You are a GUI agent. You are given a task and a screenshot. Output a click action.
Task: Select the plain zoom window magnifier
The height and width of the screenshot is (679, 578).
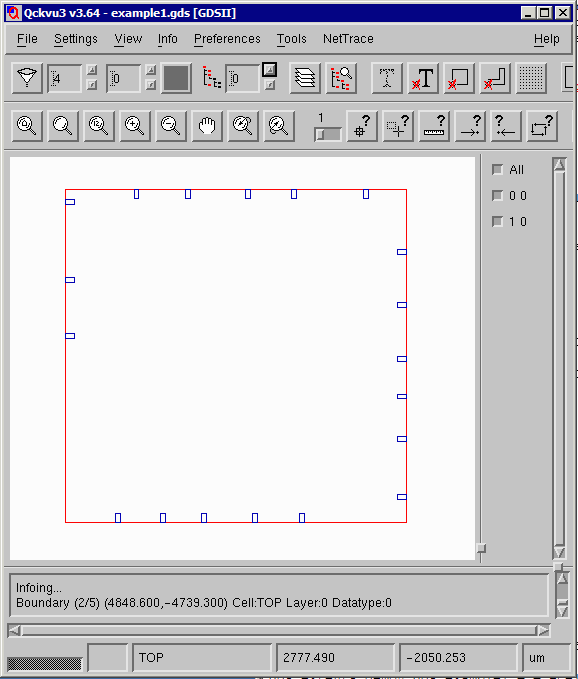point(63,126)
